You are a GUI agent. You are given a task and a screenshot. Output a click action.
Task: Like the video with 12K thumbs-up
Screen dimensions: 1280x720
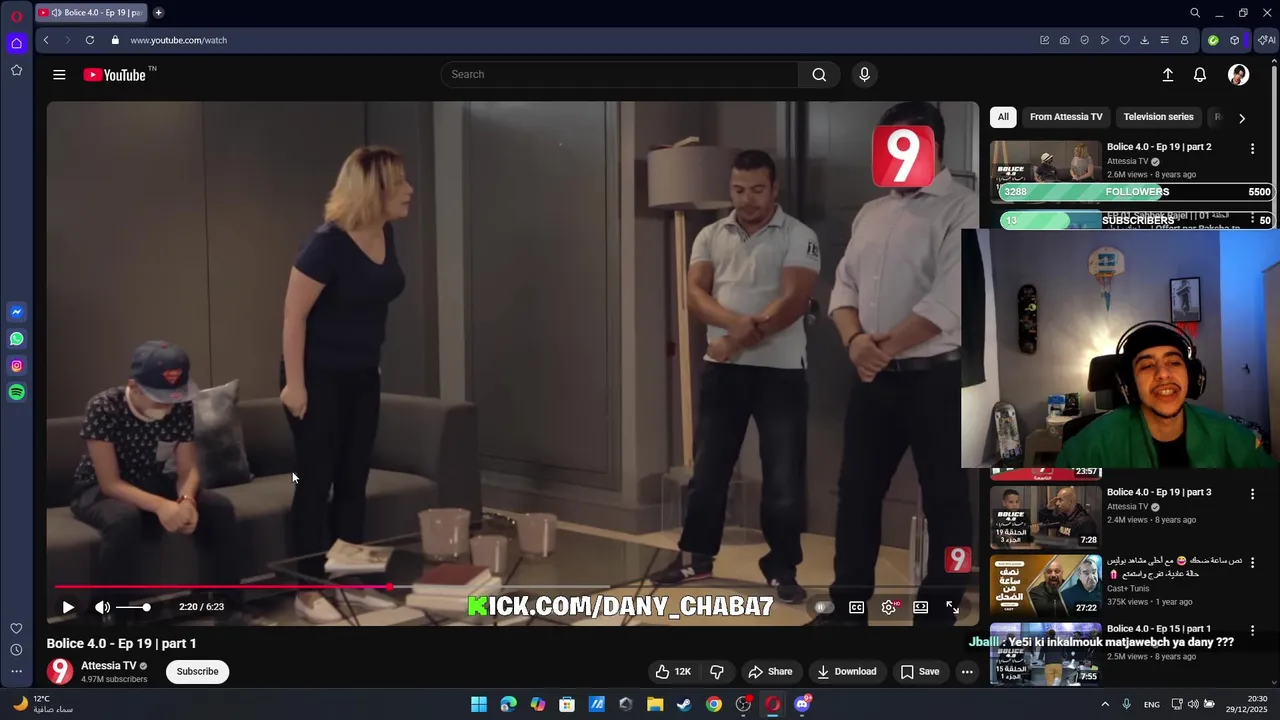673,672
